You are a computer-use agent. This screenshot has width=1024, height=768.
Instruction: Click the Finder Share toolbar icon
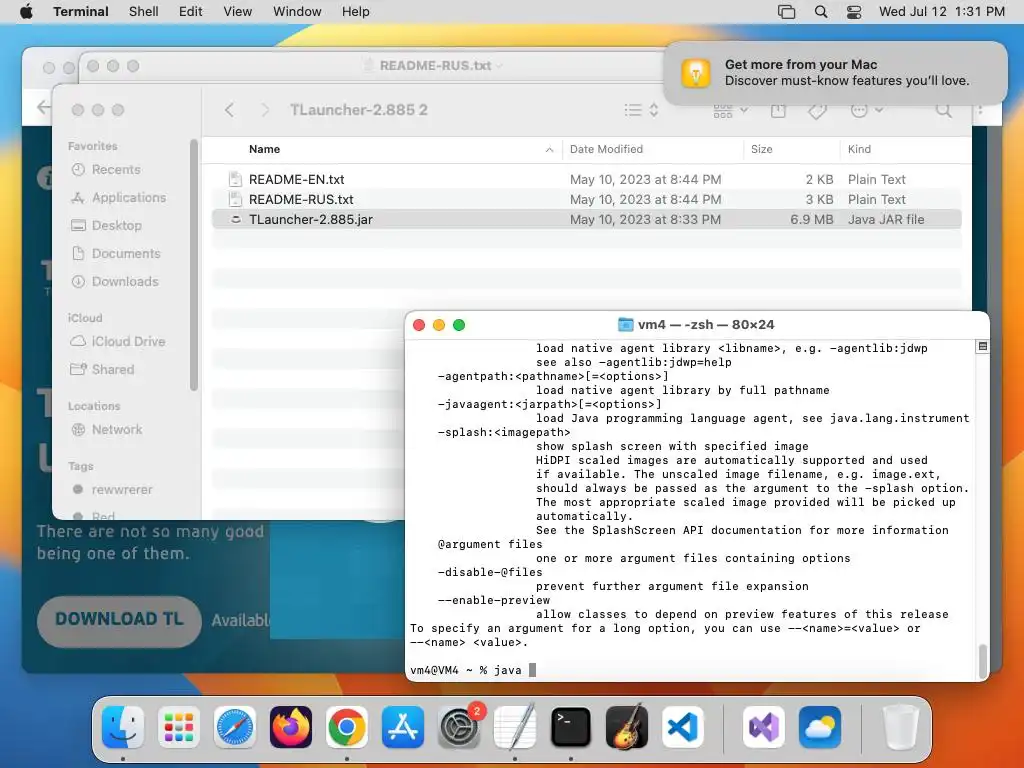click(778, 110)
